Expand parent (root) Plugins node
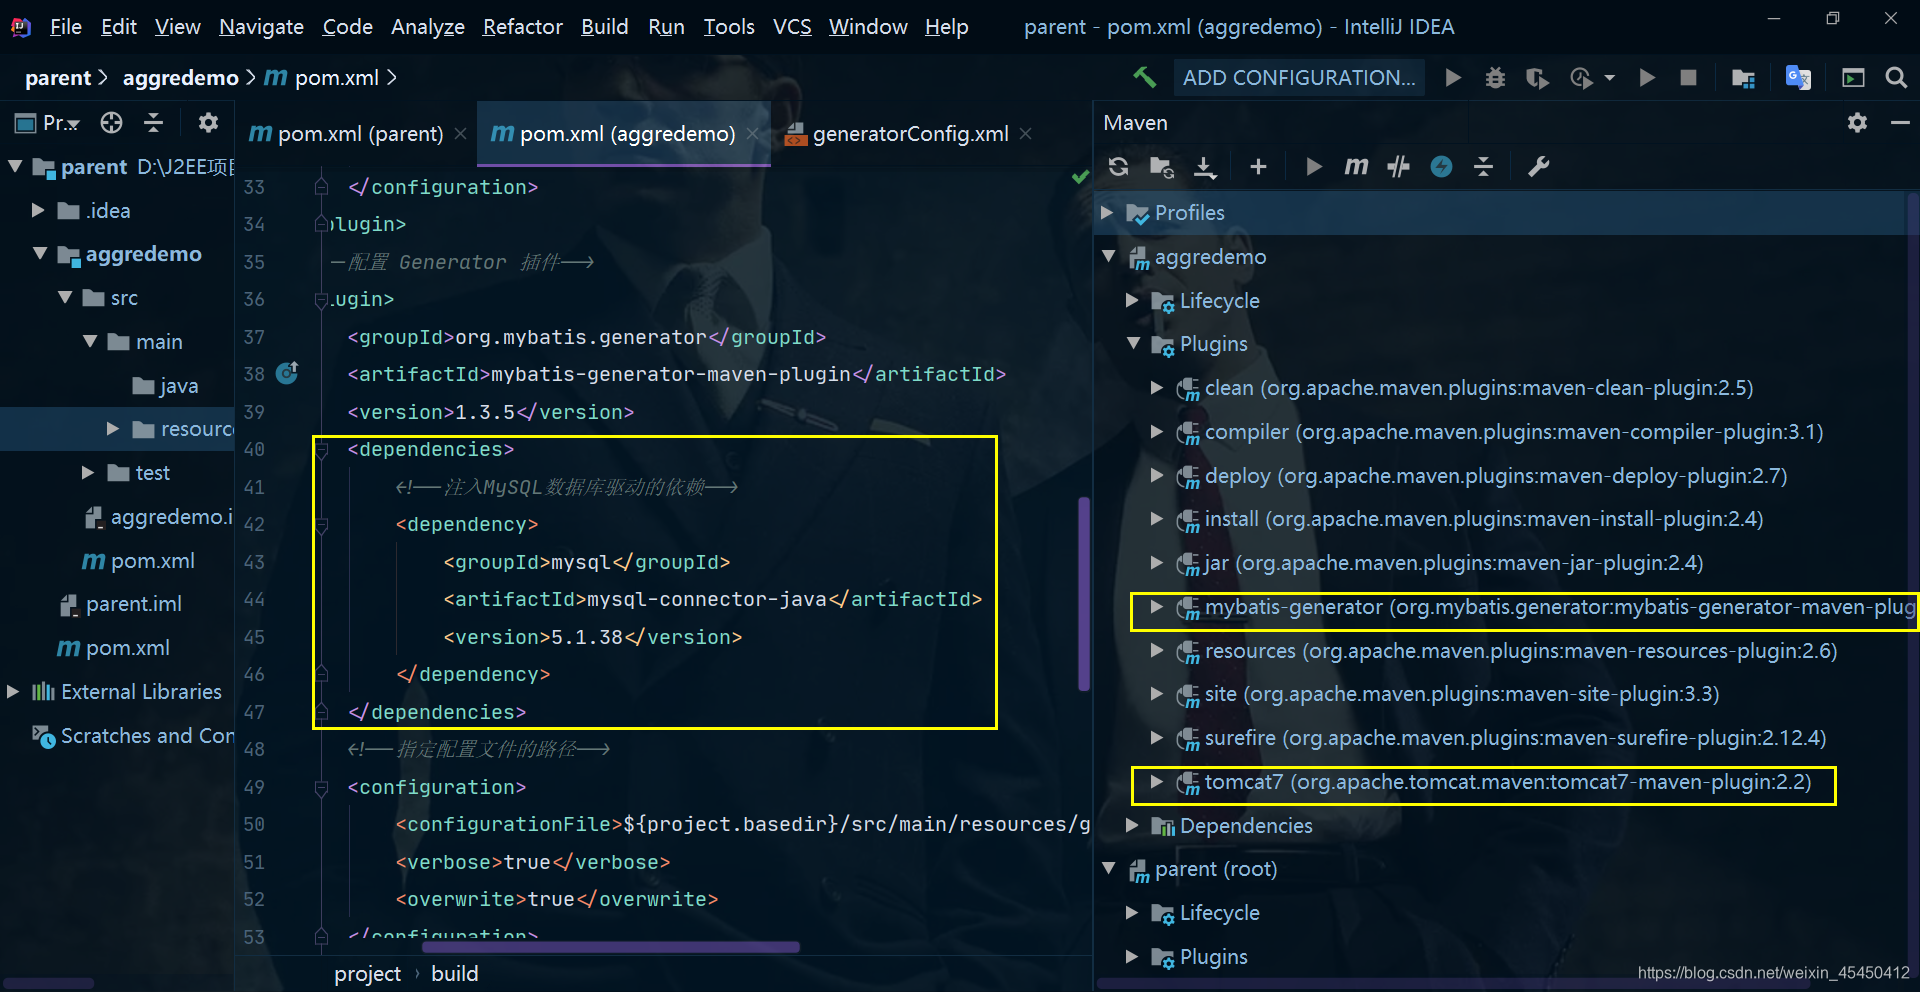Image resolution: width=1920 pixels, height=992 pixels. (x=1132, y=956)
